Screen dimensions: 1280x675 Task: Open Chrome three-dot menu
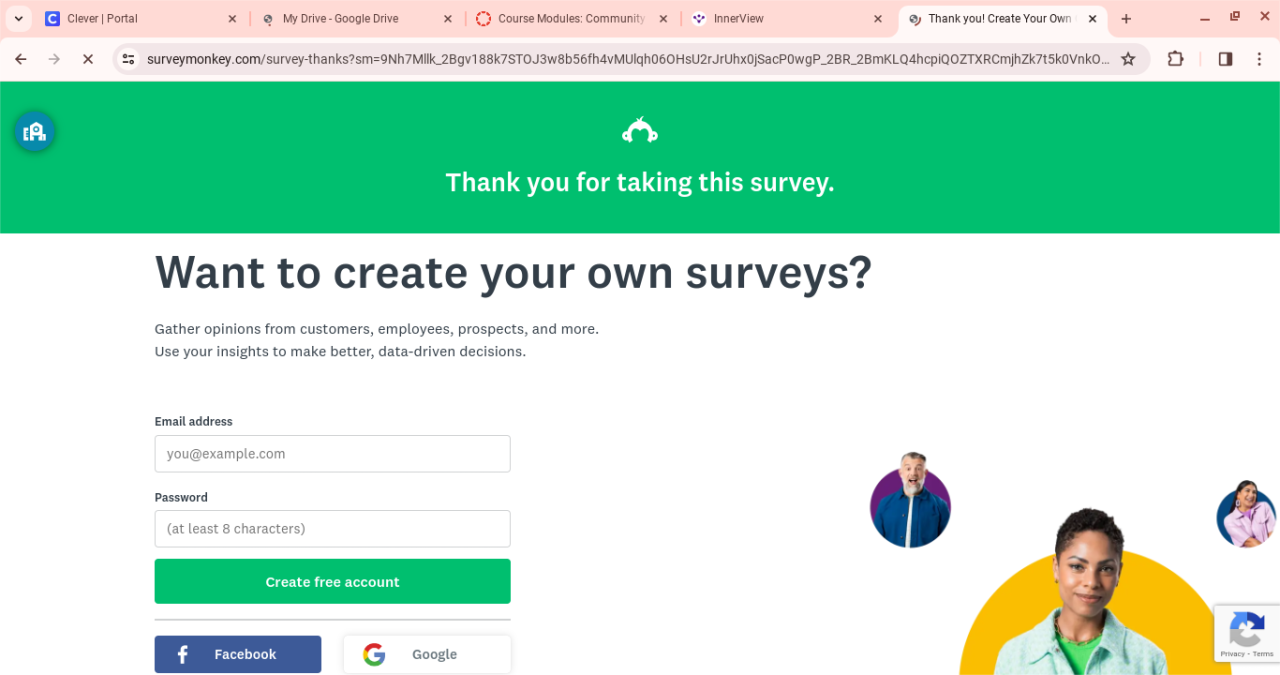tap(1259, 59)
